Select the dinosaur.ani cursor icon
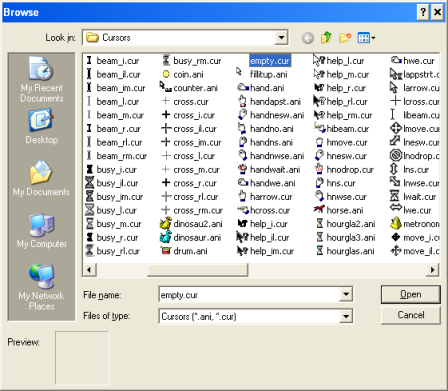 click(166, 237)
